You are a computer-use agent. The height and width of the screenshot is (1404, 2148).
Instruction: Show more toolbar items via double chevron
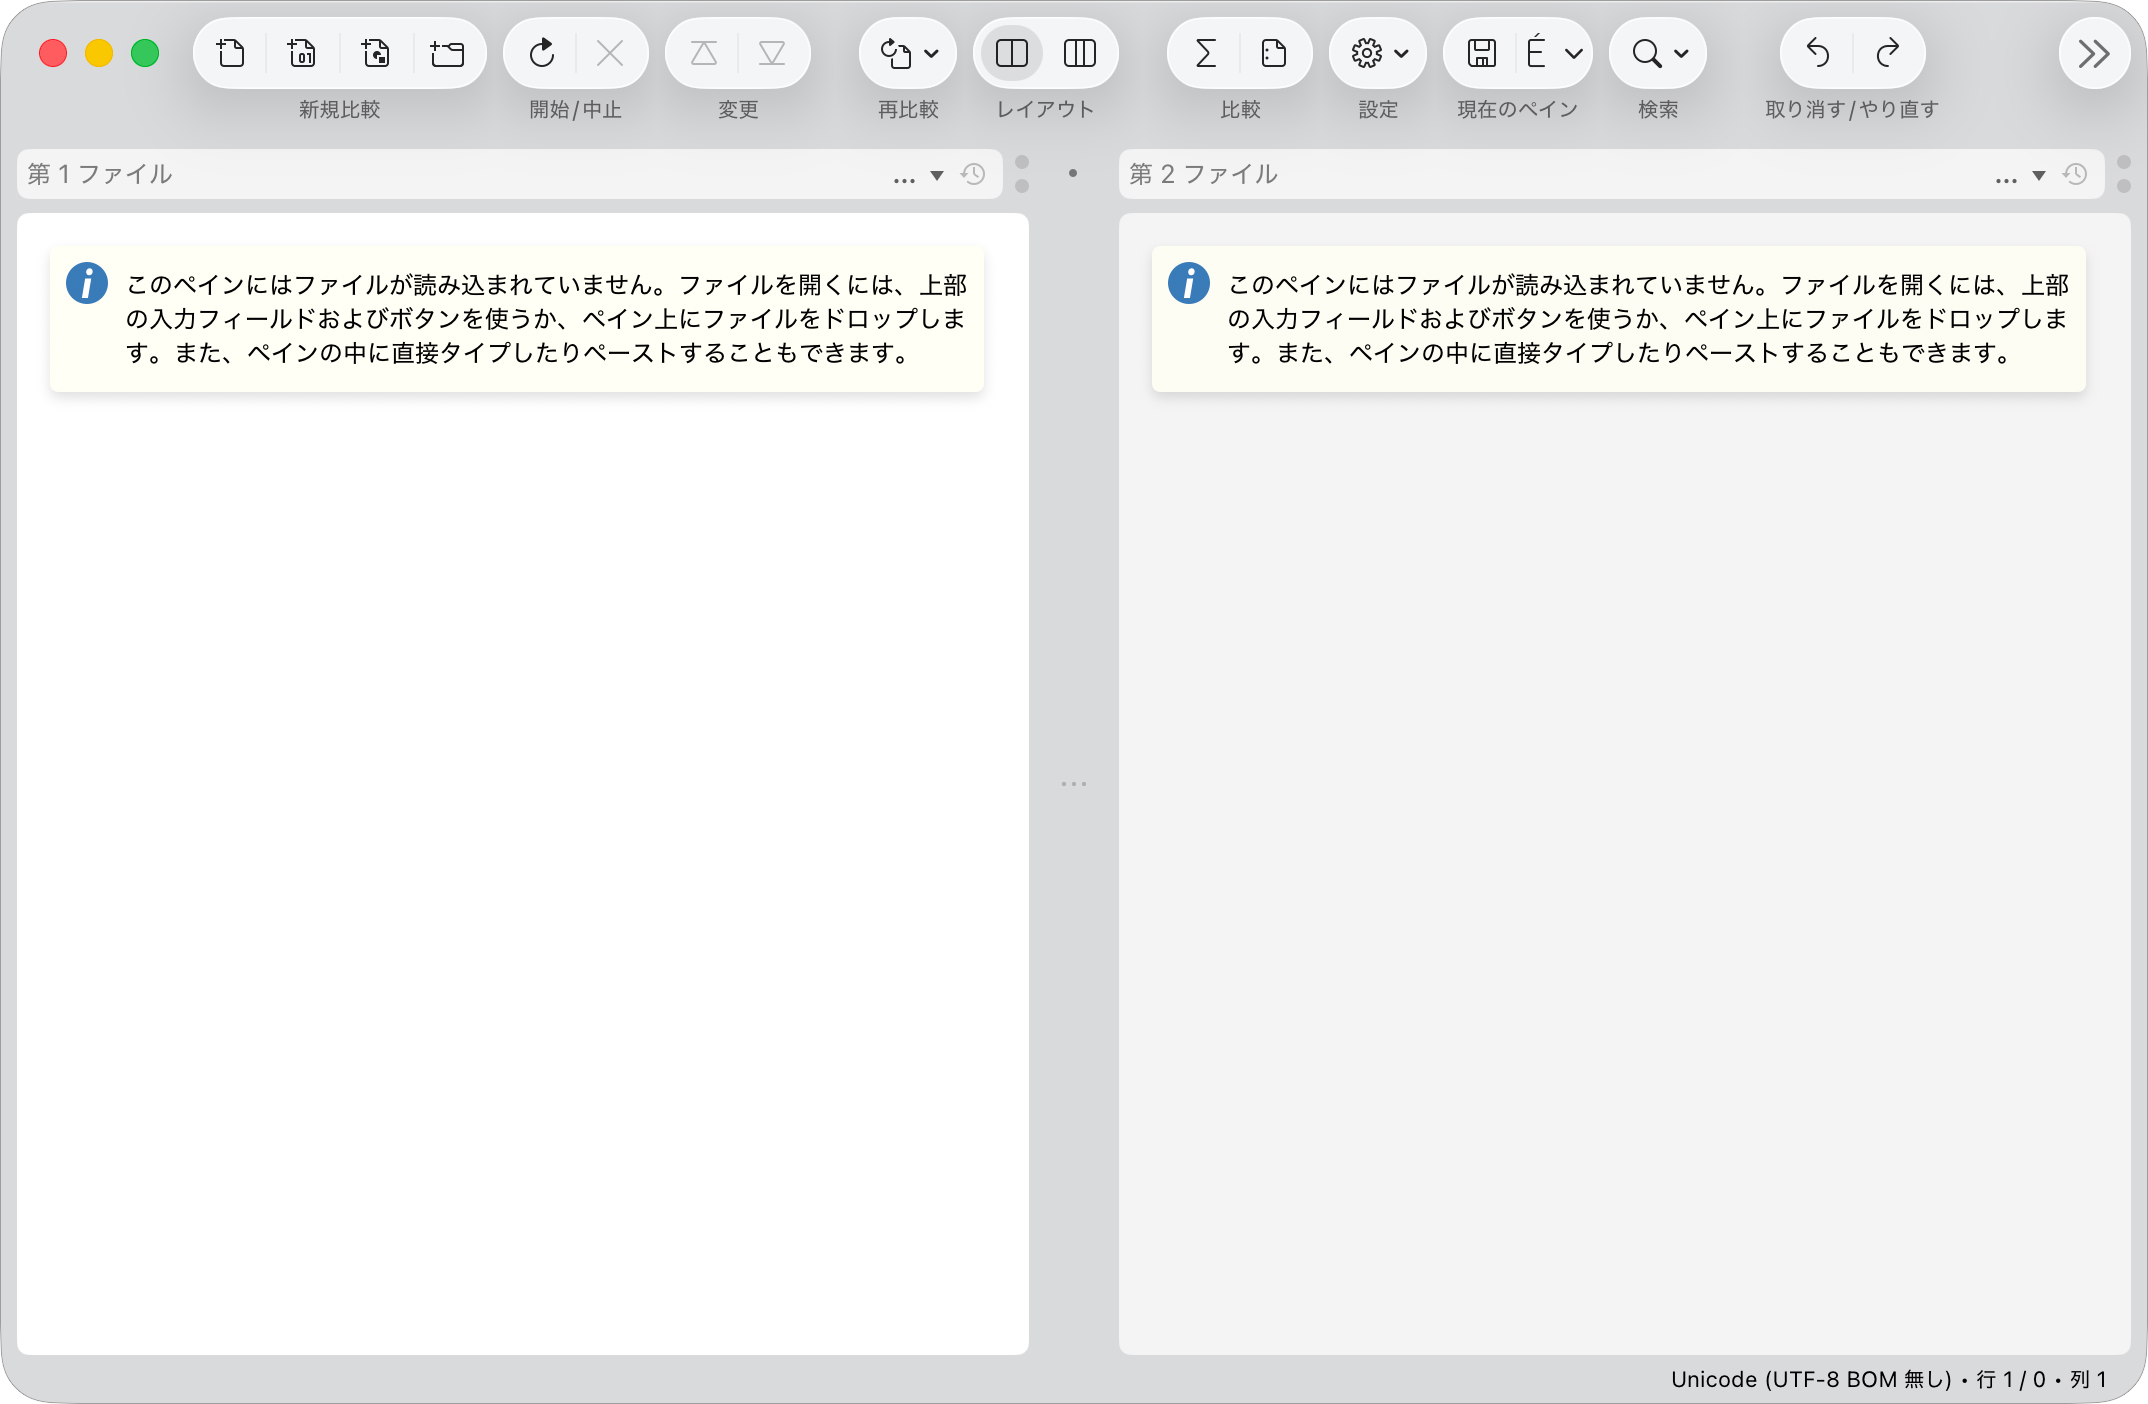tap(2094, 53)
